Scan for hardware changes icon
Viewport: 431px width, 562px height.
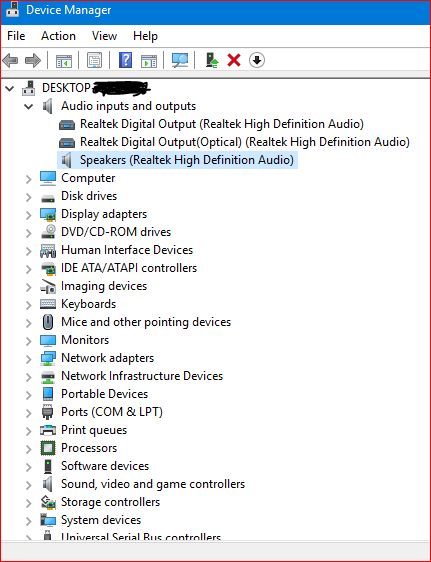(x=179, y=60)
